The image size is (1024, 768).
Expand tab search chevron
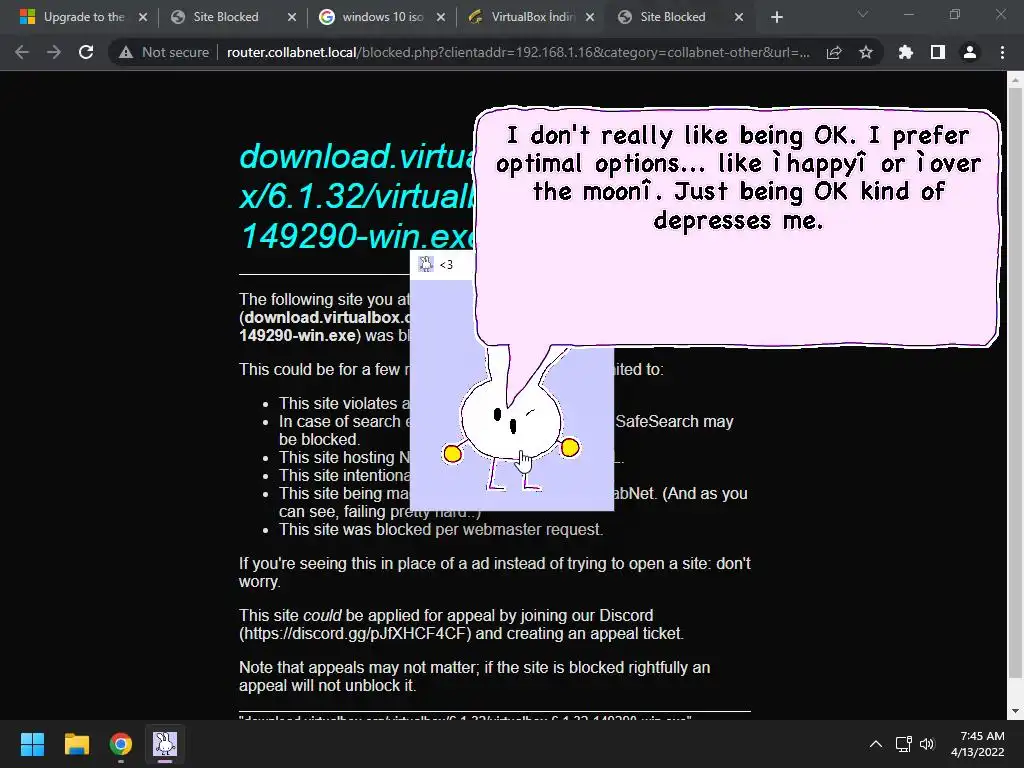tap(863, 14)
